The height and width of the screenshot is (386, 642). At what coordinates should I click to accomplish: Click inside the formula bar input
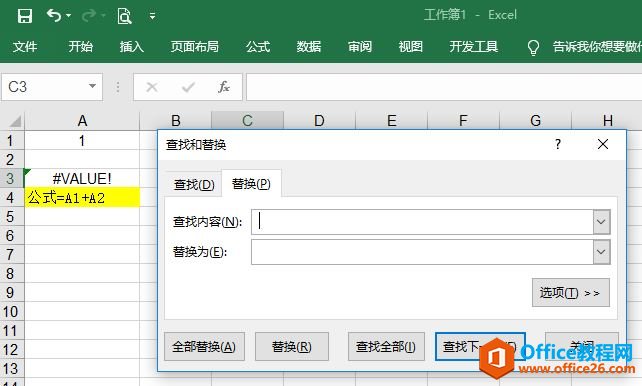click(444, 87)
